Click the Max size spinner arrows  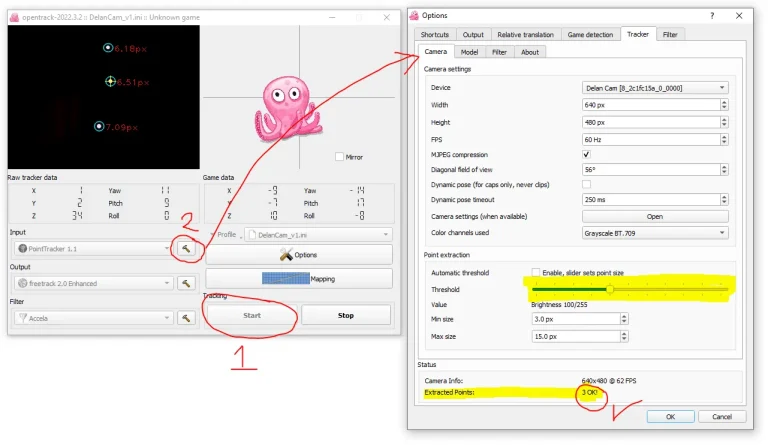(624, 336)
